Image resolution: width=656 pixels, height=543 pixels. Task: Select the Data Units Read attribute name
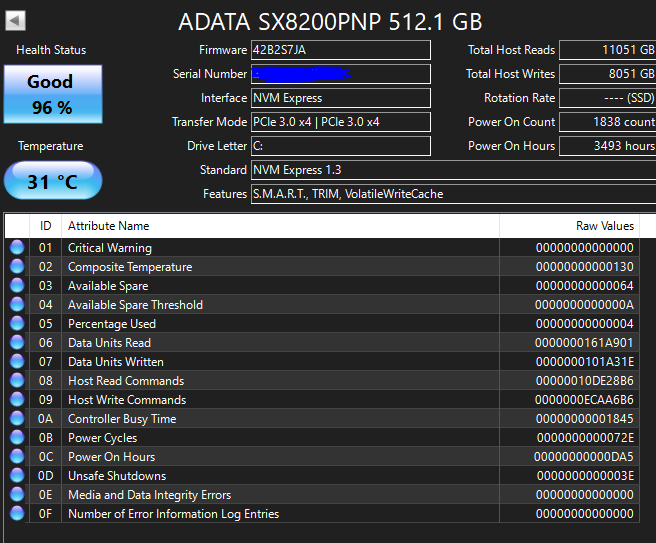point(109,343)
